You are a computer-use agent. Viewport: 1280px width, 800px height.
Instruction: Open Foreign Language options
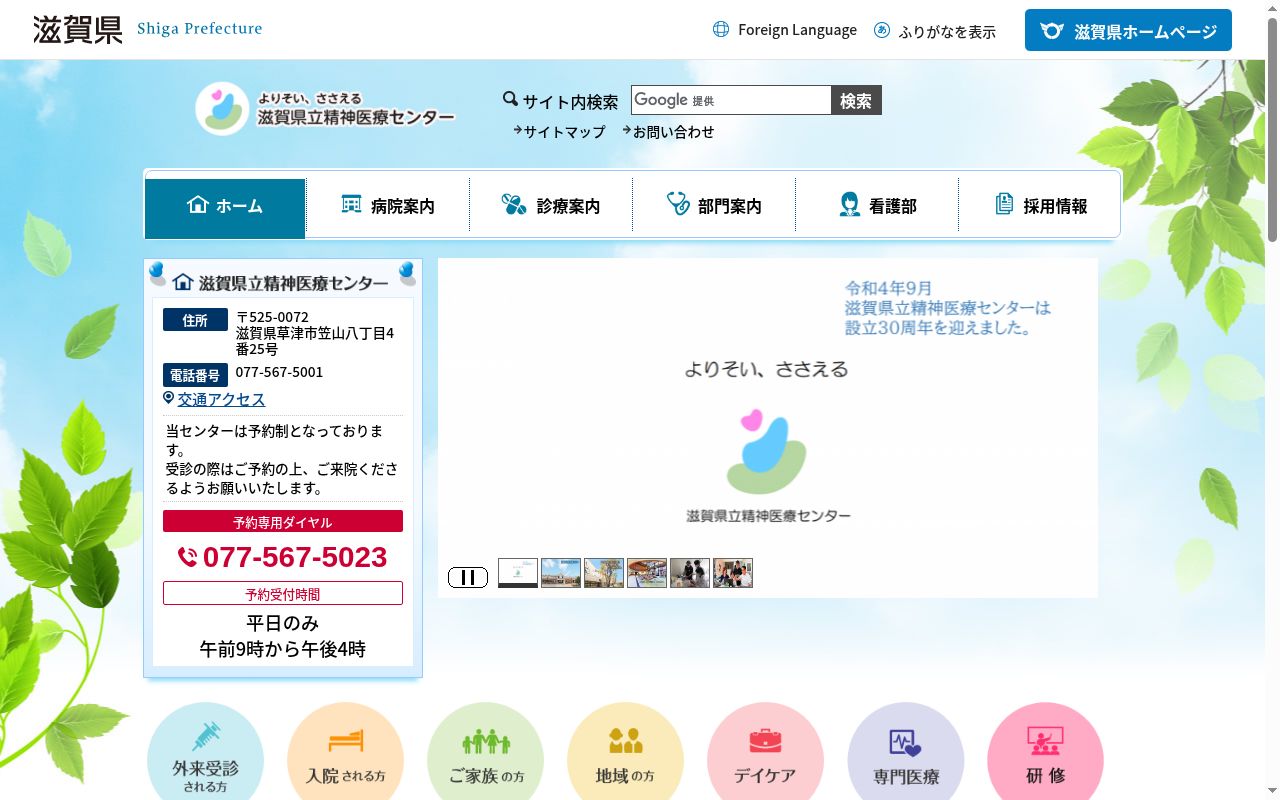[797, 30]
